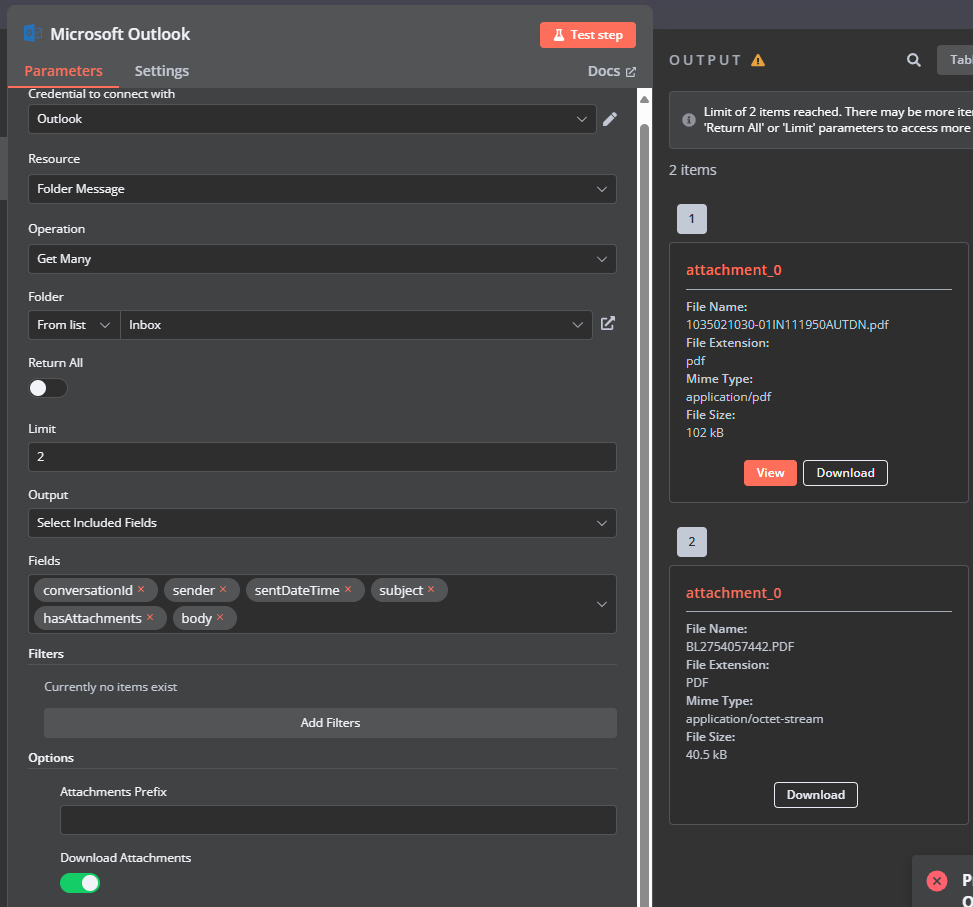Screen dimensions: 973x907
Task: Open the Resource Folder Message dropdown
Action: (322, 189)
